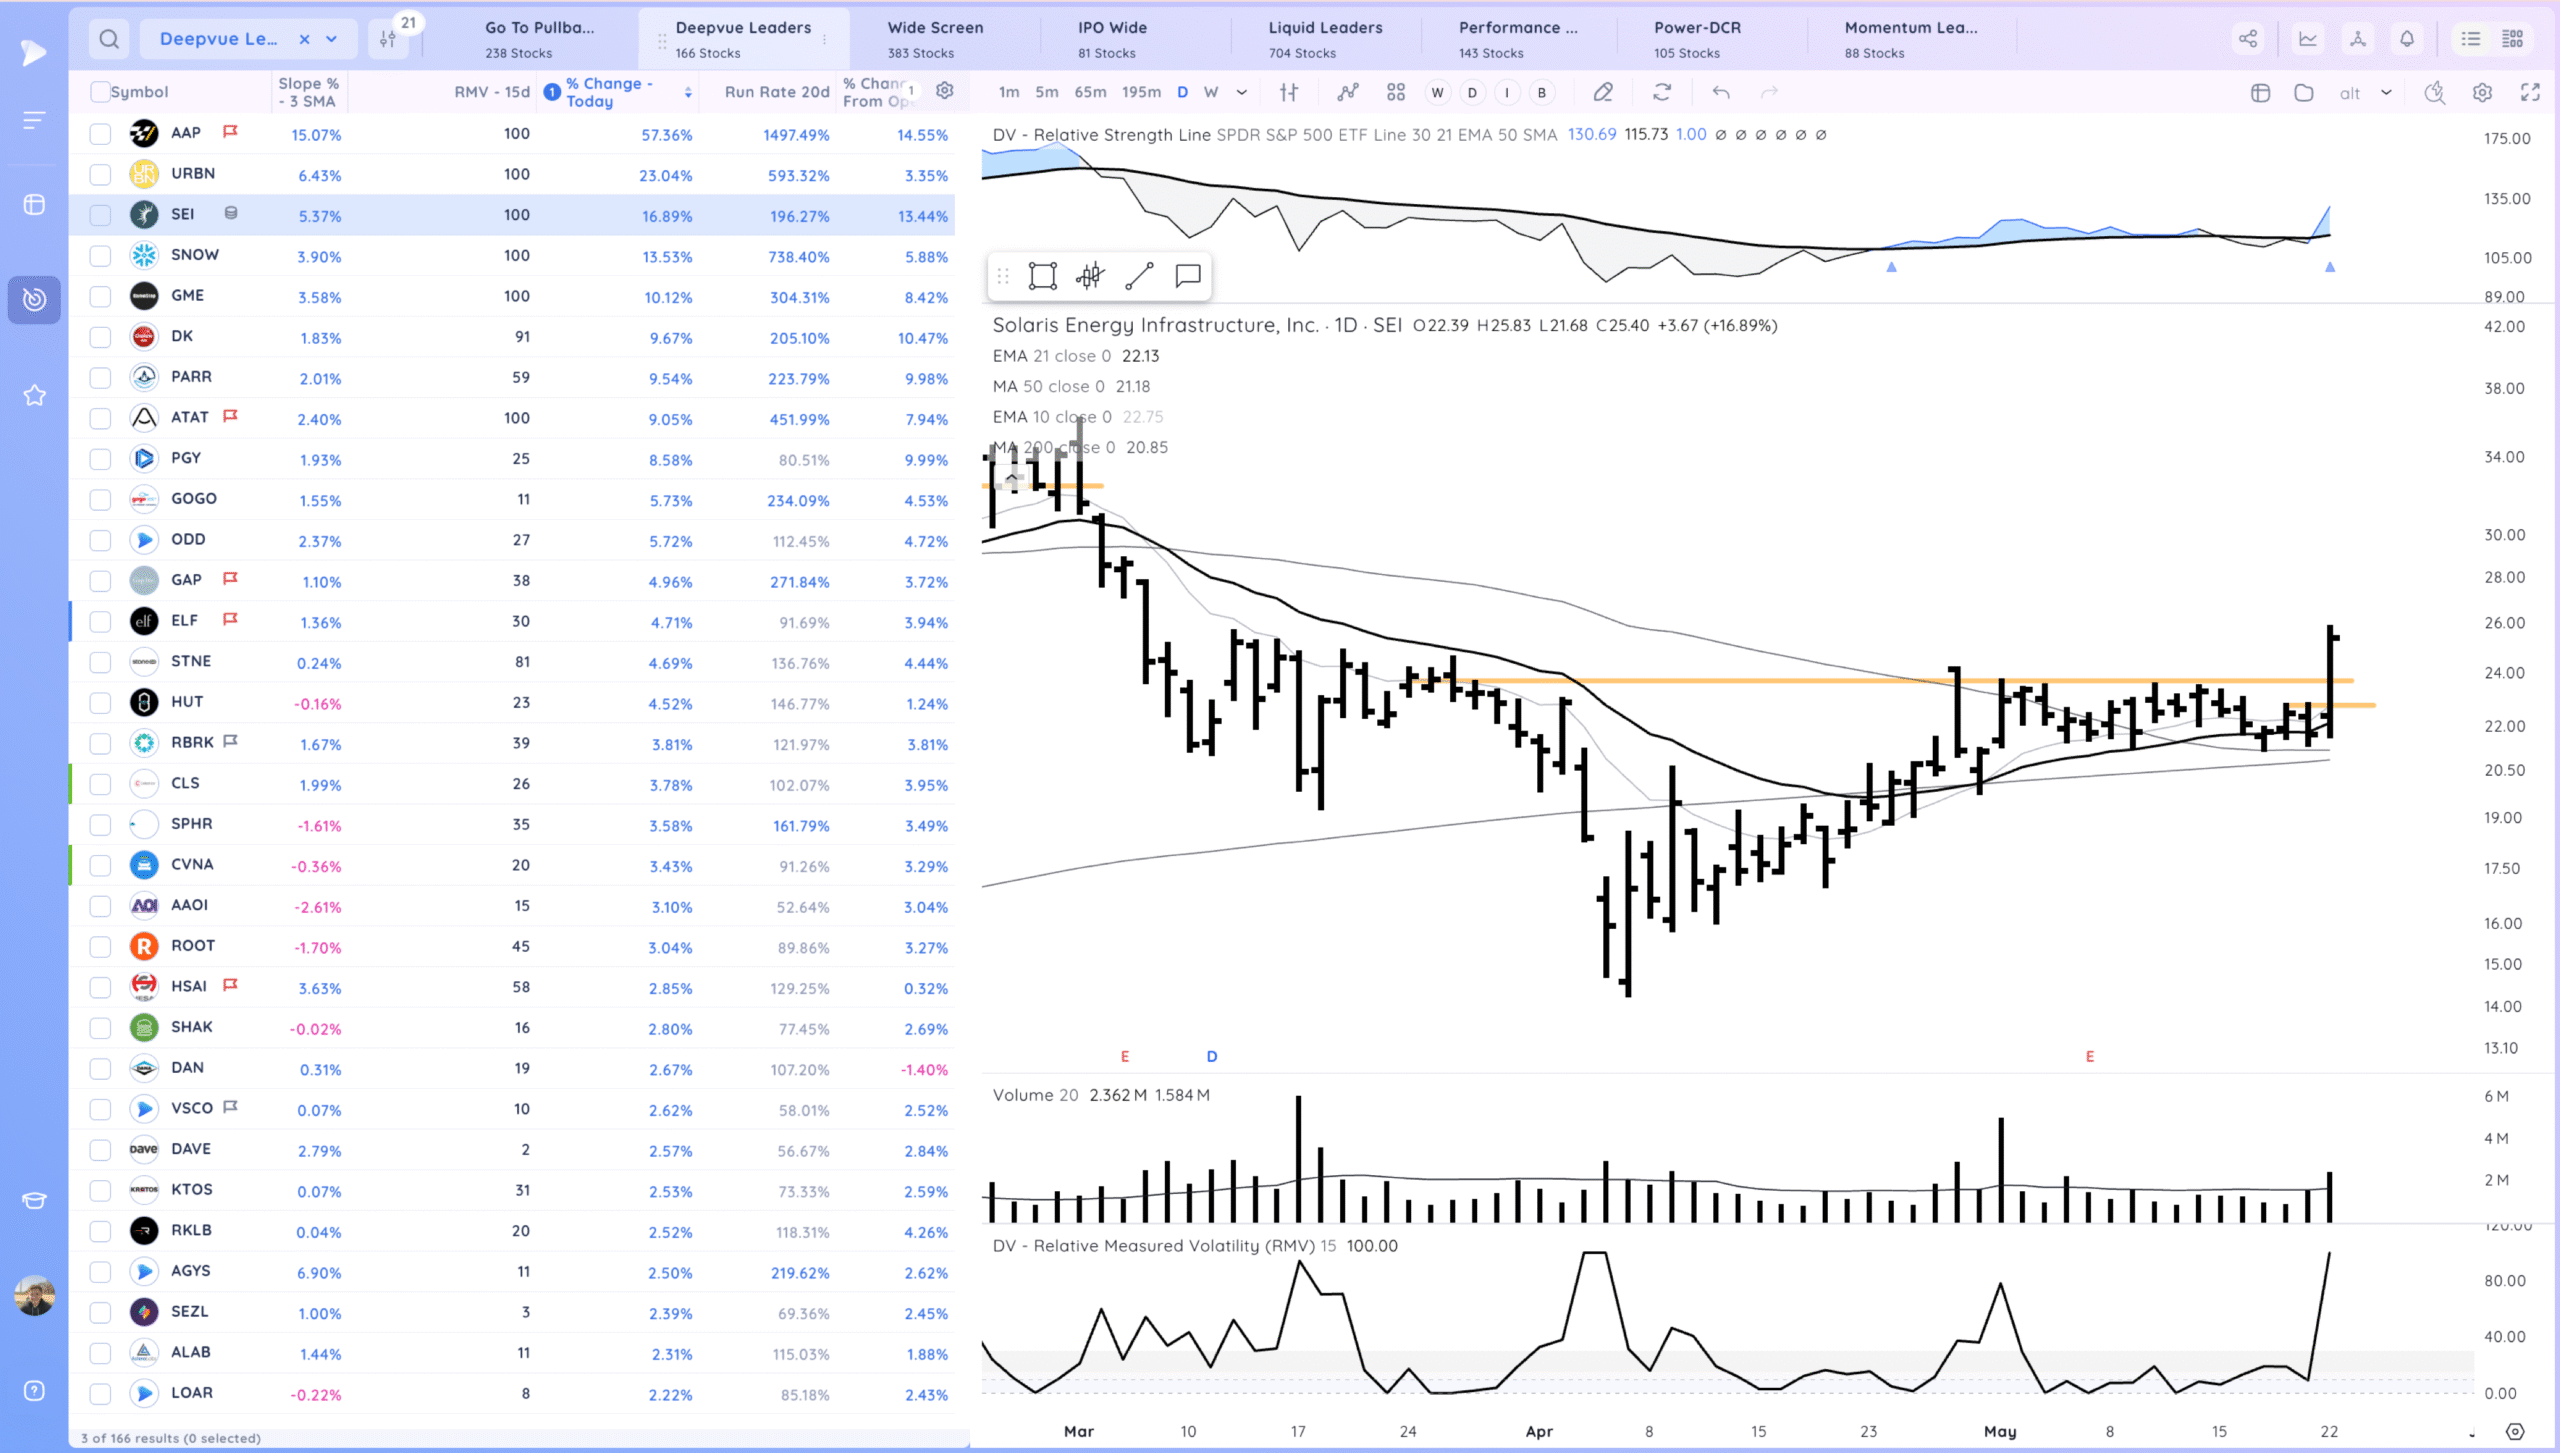Toggle the W marker button on chart

1437,93
